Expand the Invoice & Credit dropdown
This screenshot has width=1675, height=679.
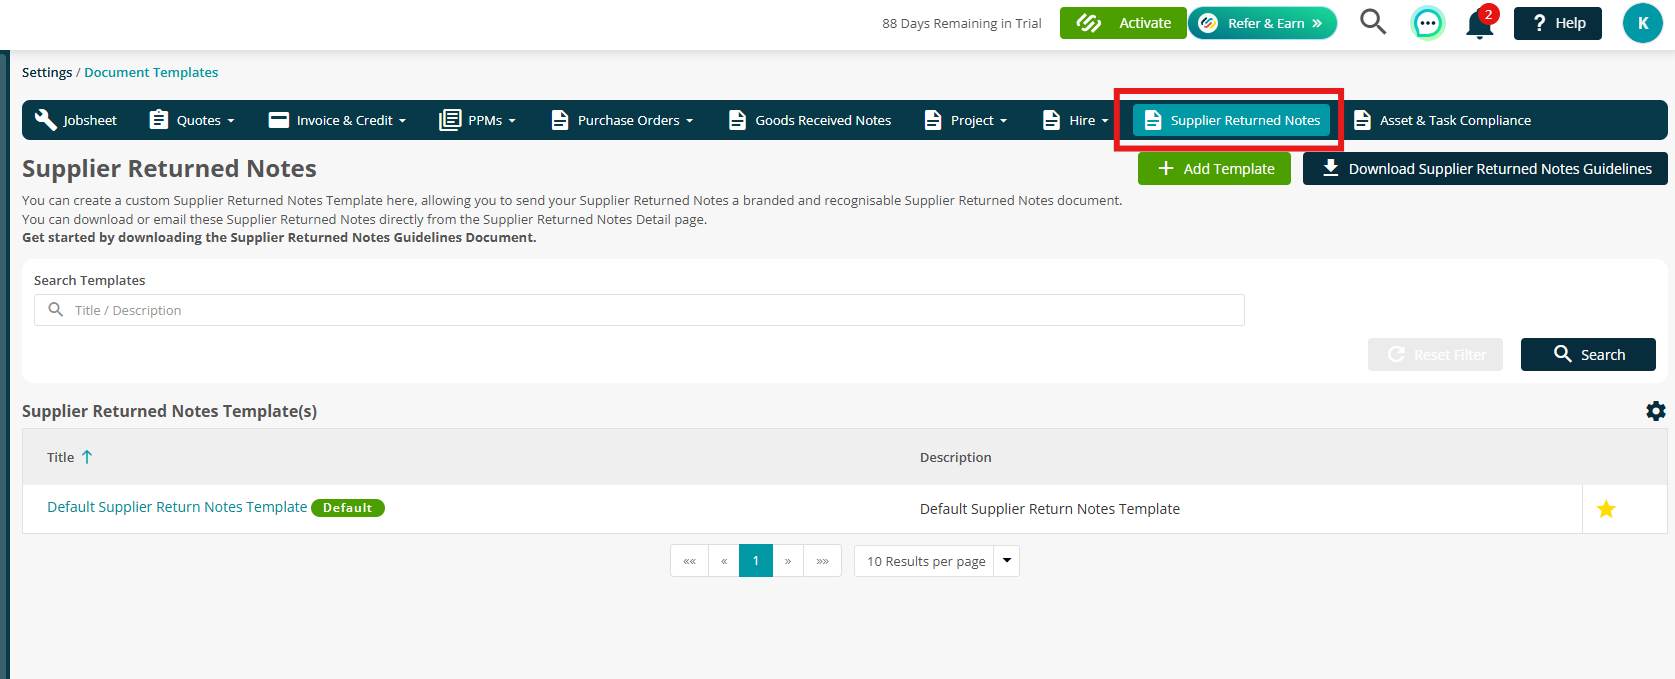pos(338,120)
